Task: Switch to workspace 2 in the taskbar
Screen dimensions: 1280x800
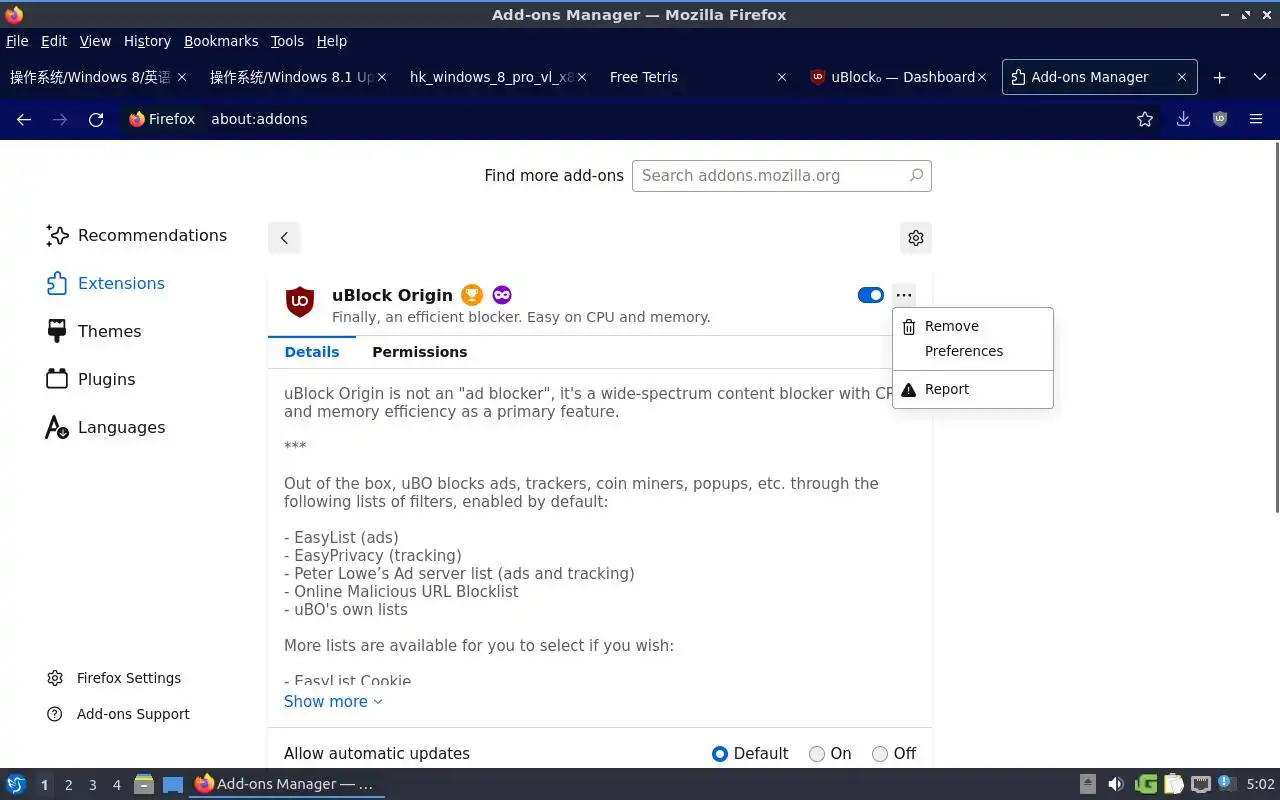Action: click(x=68, y=785)
